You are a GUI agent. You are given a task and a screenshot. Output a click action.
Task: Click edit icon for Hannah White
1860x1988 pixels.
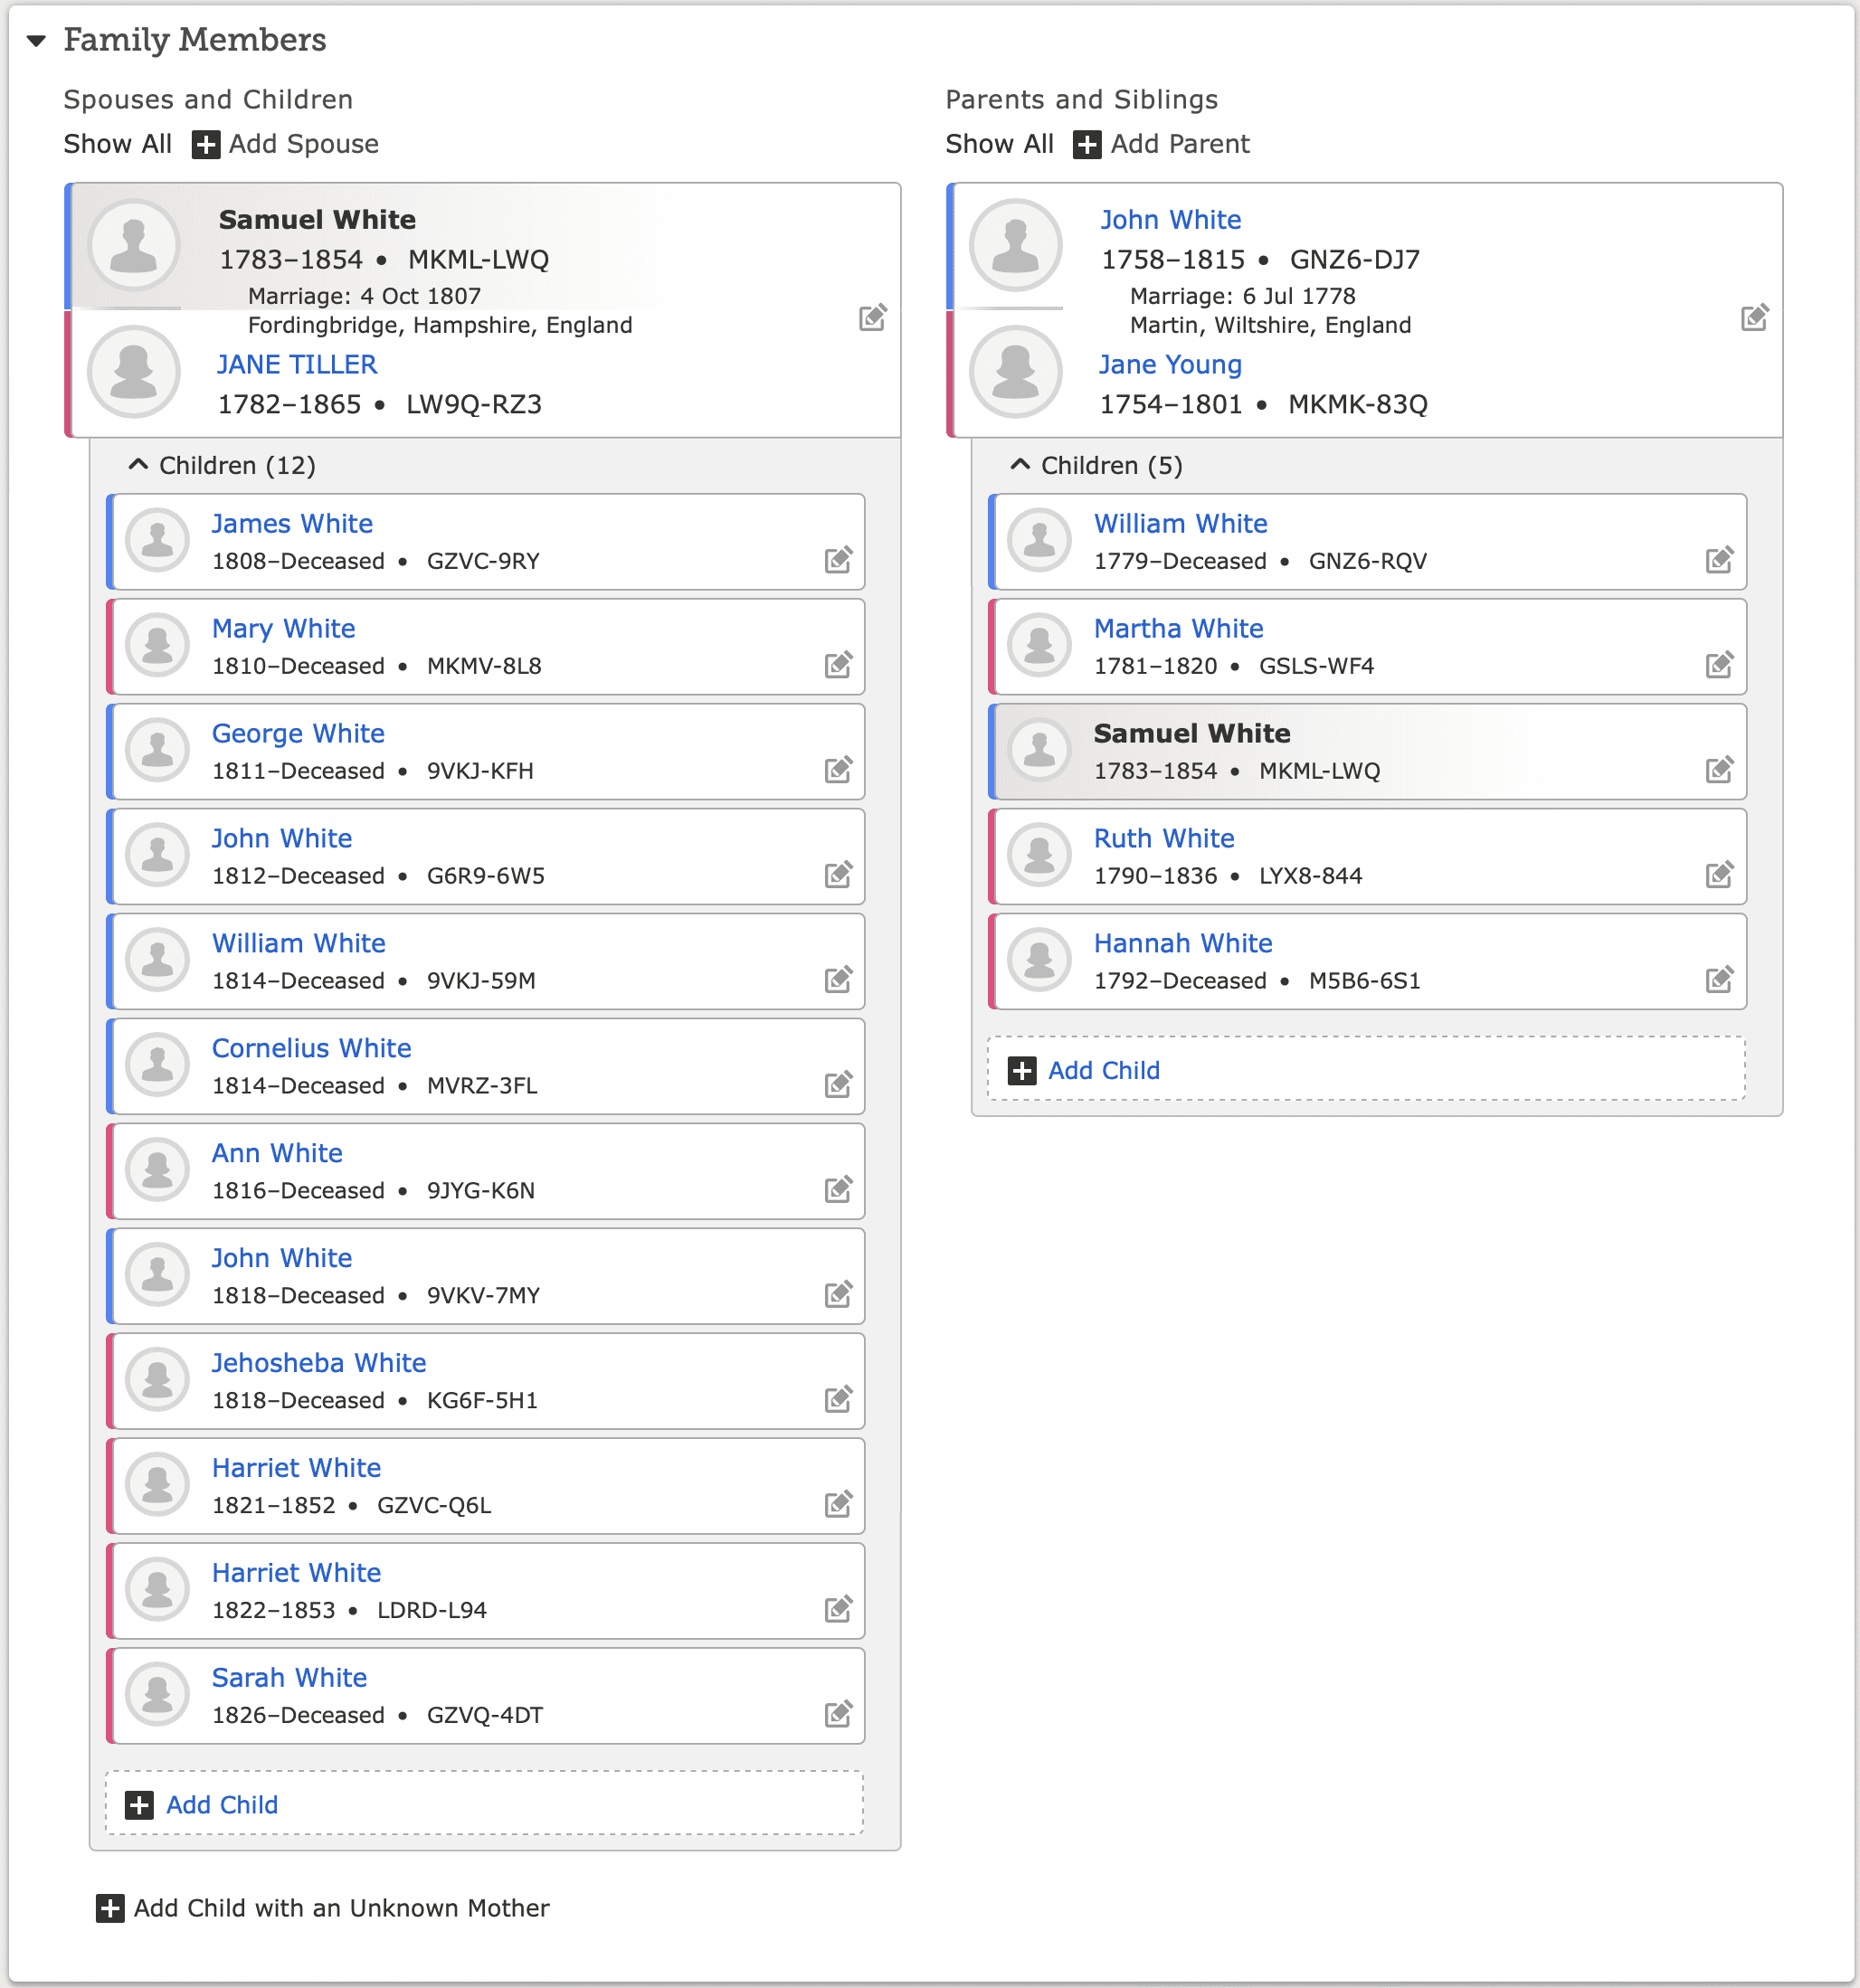(1719, 979)
